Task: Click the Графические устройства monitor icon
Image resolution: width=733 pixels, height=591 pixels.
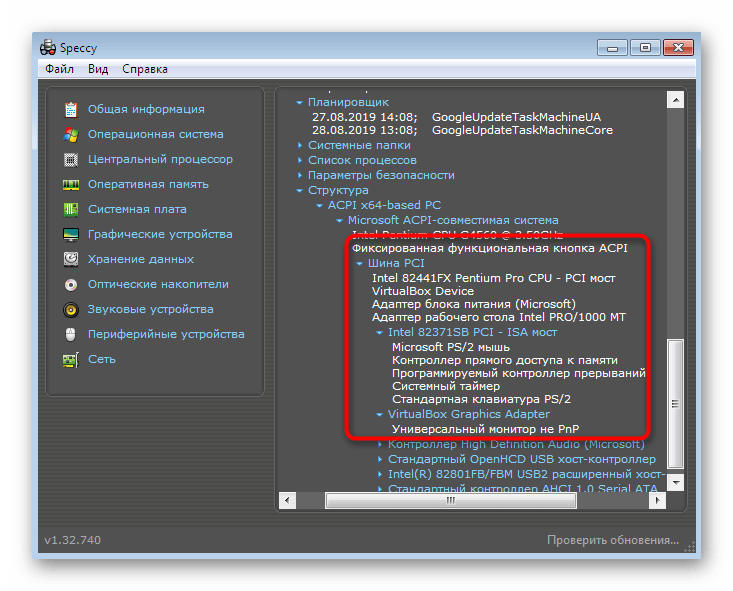Action: pos(71,234)
